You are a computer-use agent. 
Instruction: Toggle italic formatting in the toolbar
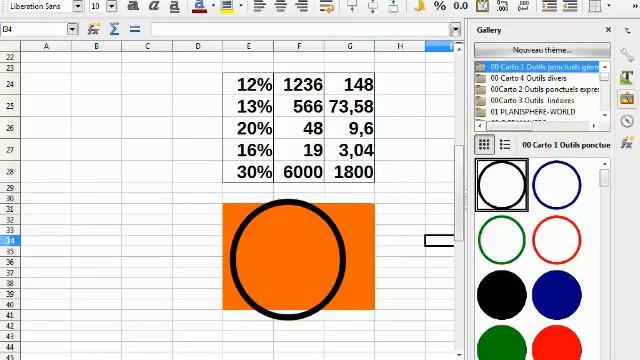pyautogui.click(x=154, y=6)
